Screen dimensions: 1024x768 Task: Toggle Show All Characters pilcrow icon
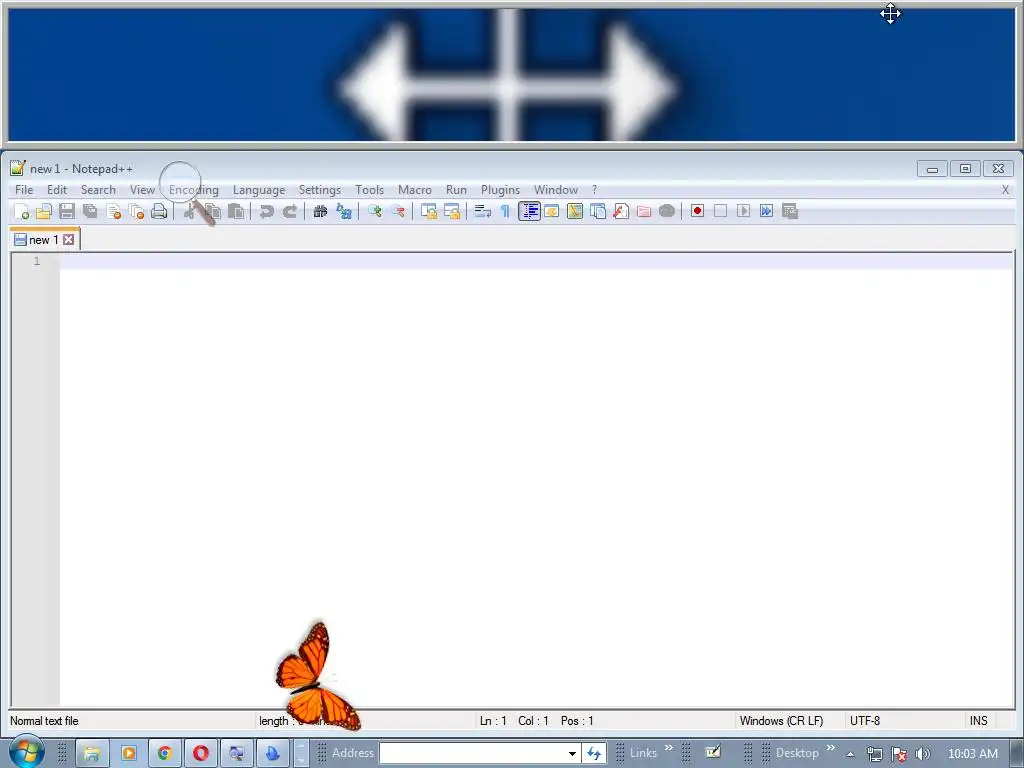[x=505, y=211]
